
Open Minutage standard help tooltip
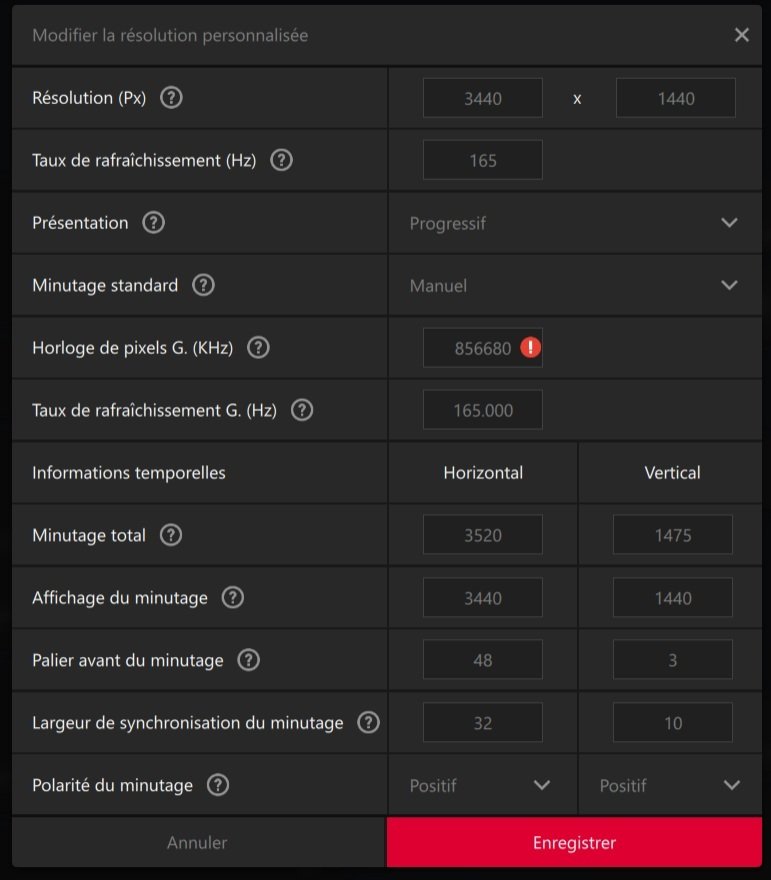203,285
